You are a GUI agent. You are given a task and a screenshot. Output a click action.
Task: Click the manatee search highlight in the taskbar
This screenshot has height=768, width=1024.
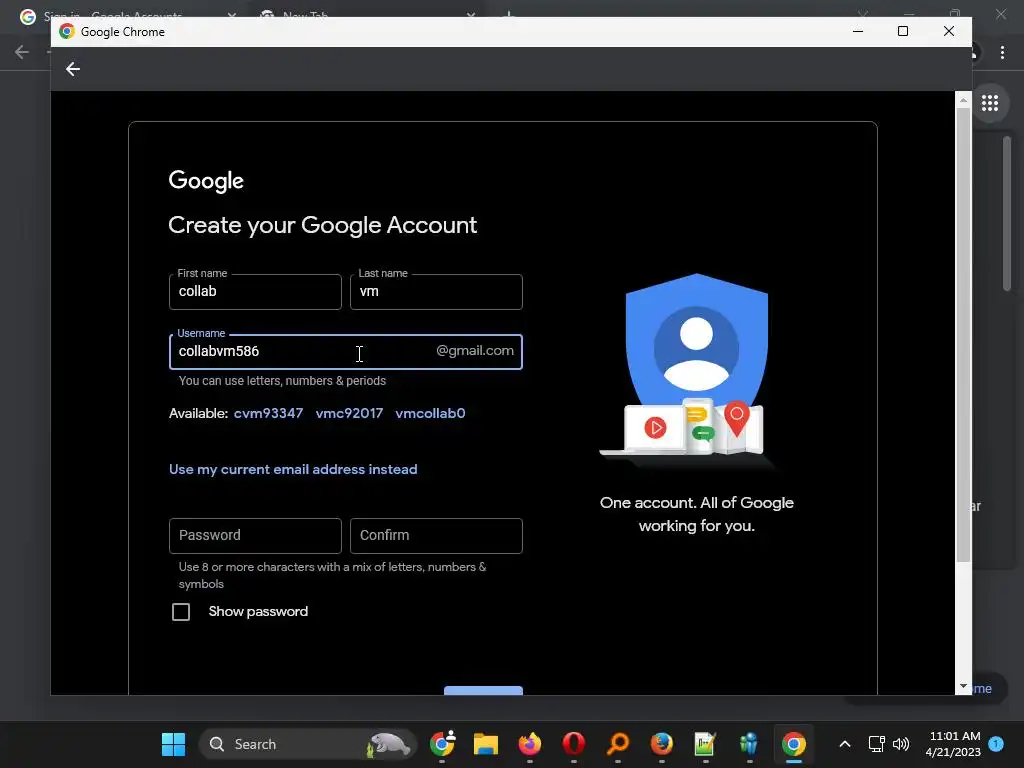tap(389, 744)
